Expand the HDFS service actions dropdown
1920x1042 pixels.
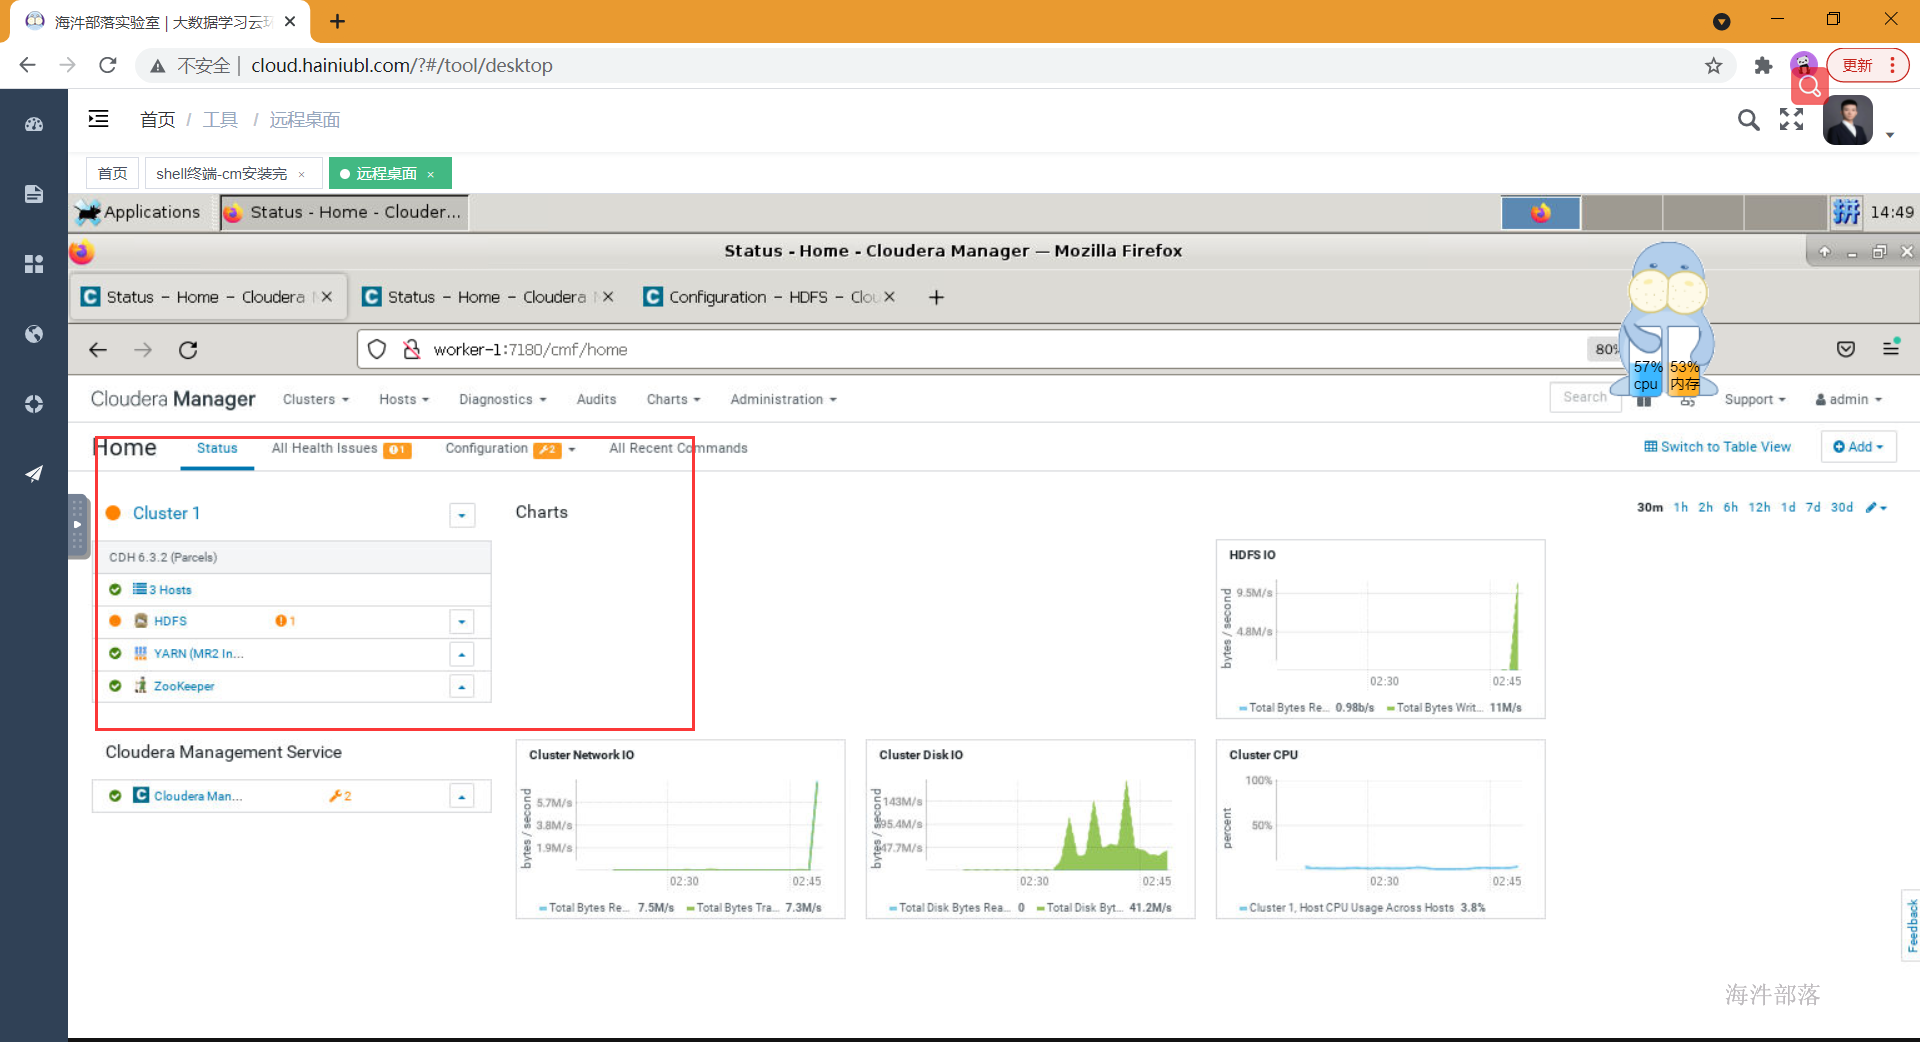pos(461,622)
